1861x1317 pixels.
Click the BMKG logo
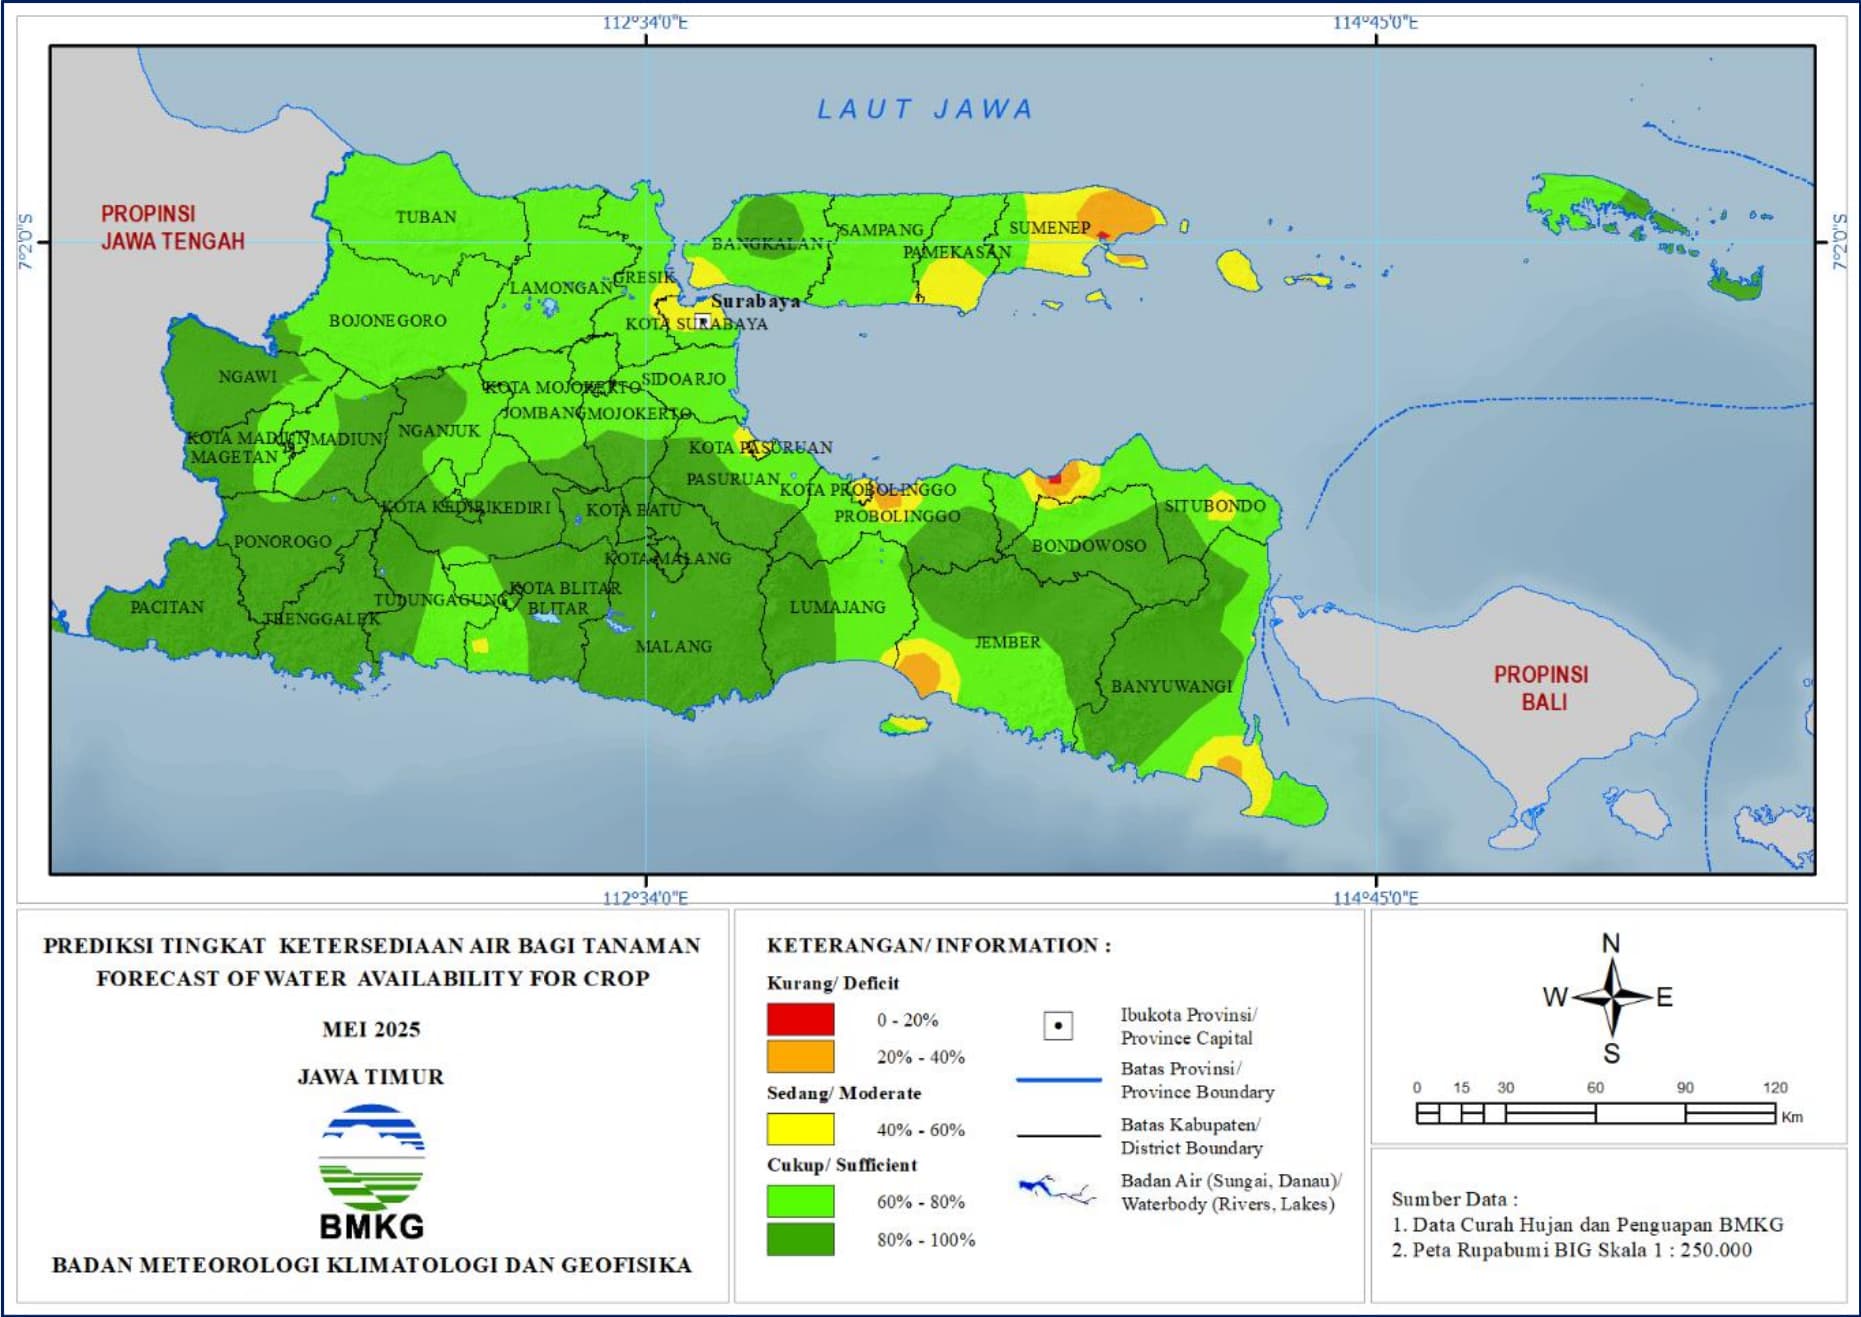coord(372,1171)
